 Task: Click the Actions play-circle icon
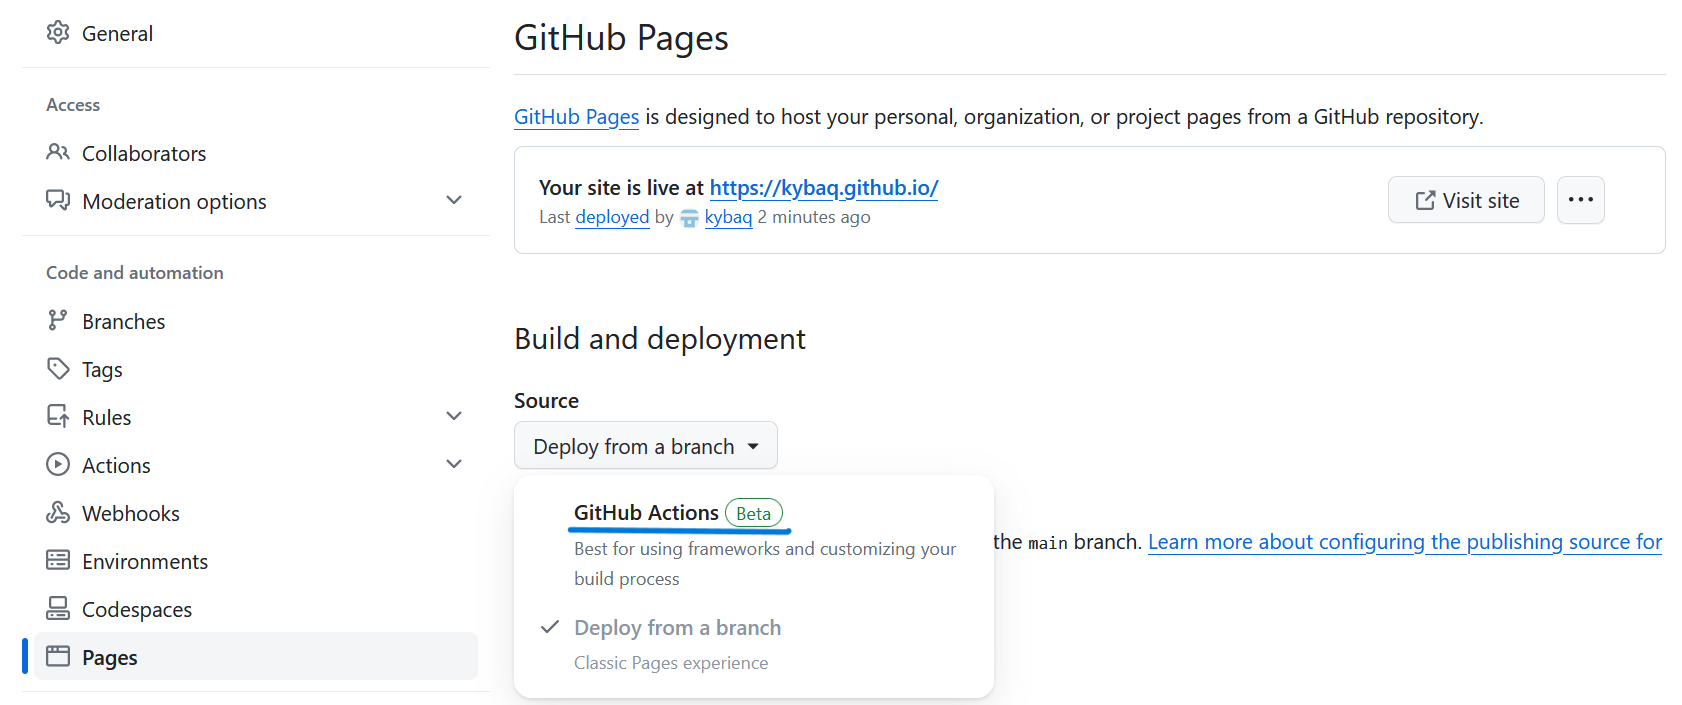[x=58, y=465]
